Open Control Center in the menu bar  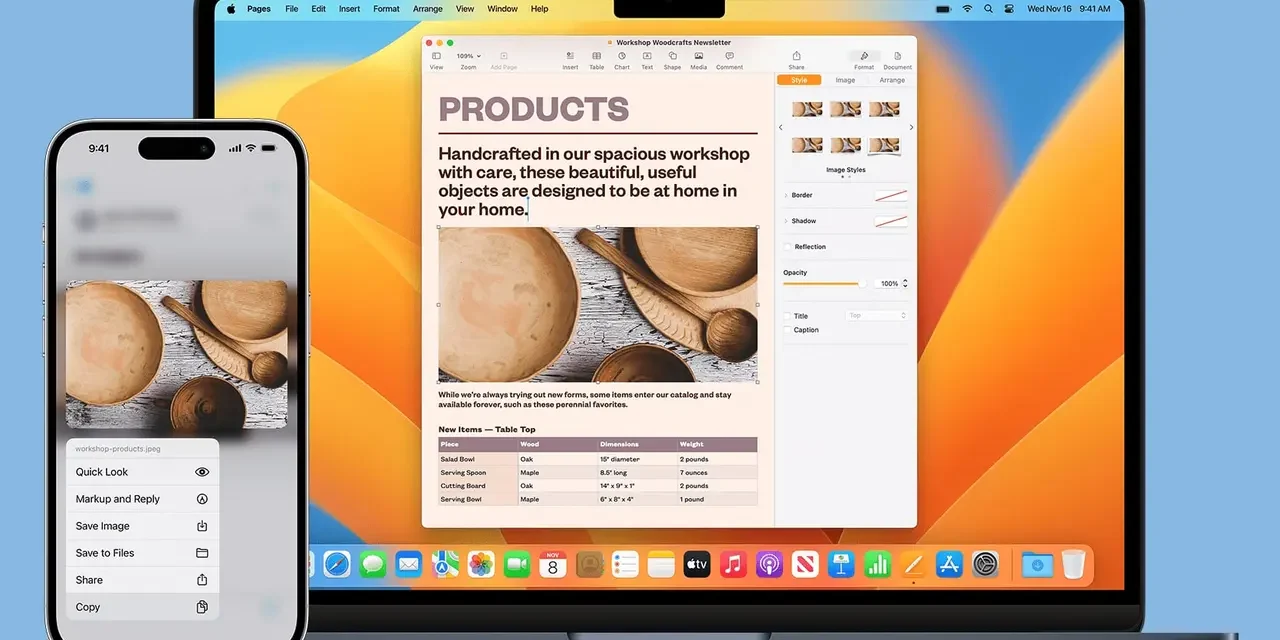1009,9
